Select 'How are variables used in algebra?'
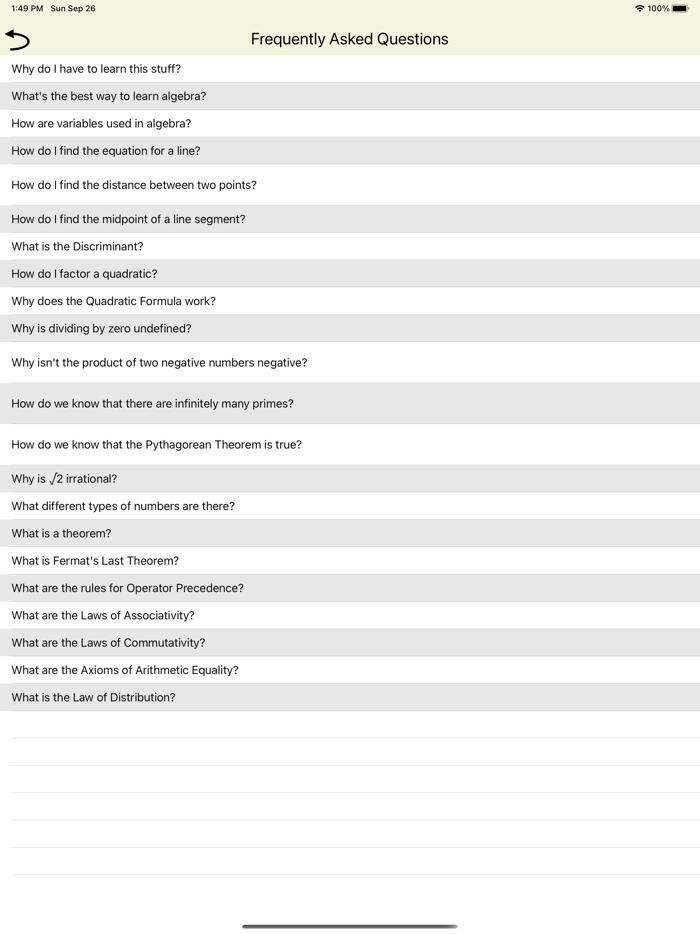This screenshot has height=934, width=700. 101,124
